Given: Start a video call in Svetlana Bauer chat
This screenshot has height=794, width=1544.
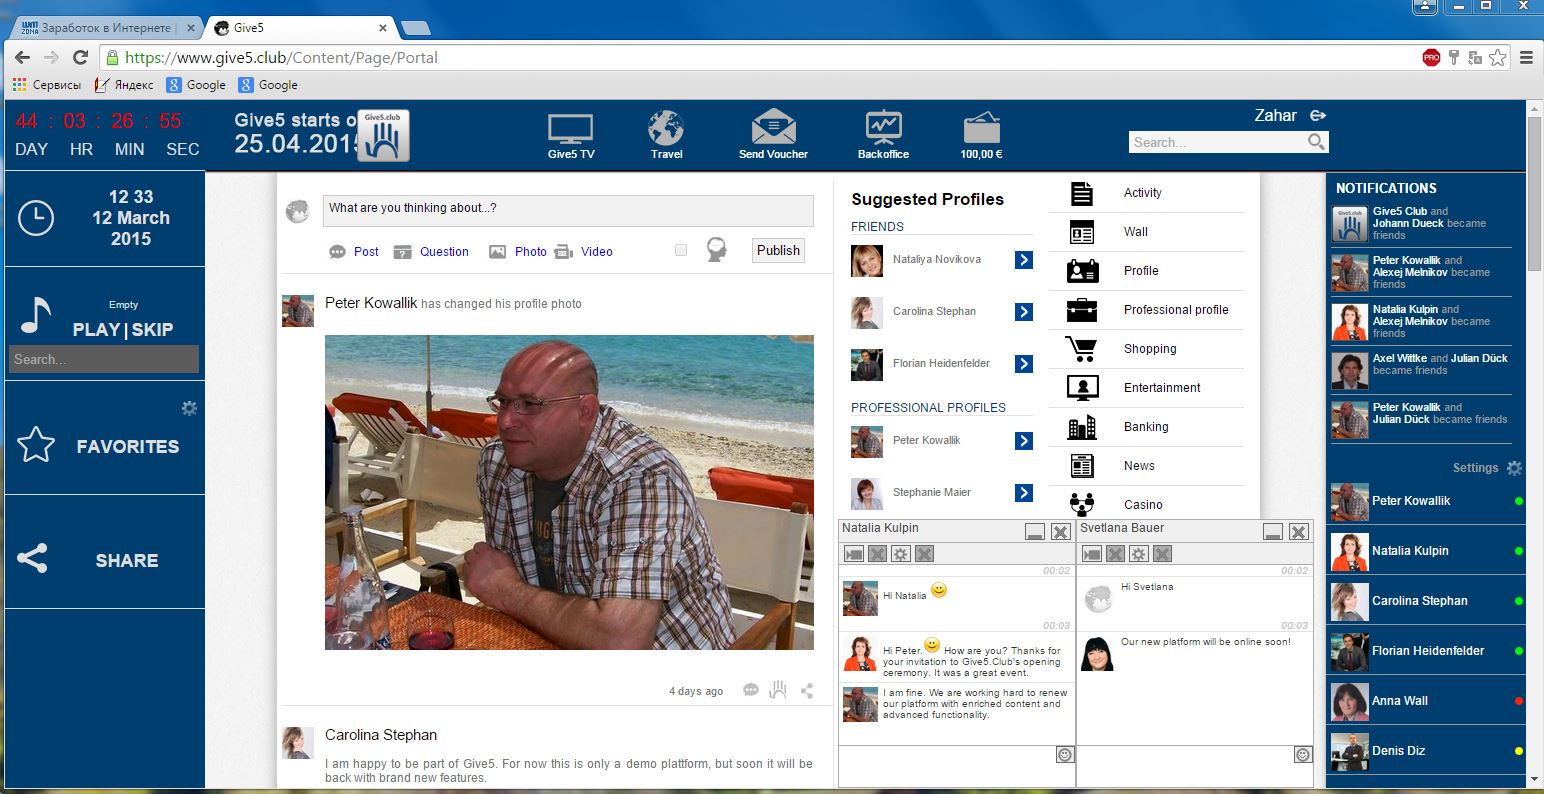Looking at the screenshot, I should click(x=1092, y=554).
